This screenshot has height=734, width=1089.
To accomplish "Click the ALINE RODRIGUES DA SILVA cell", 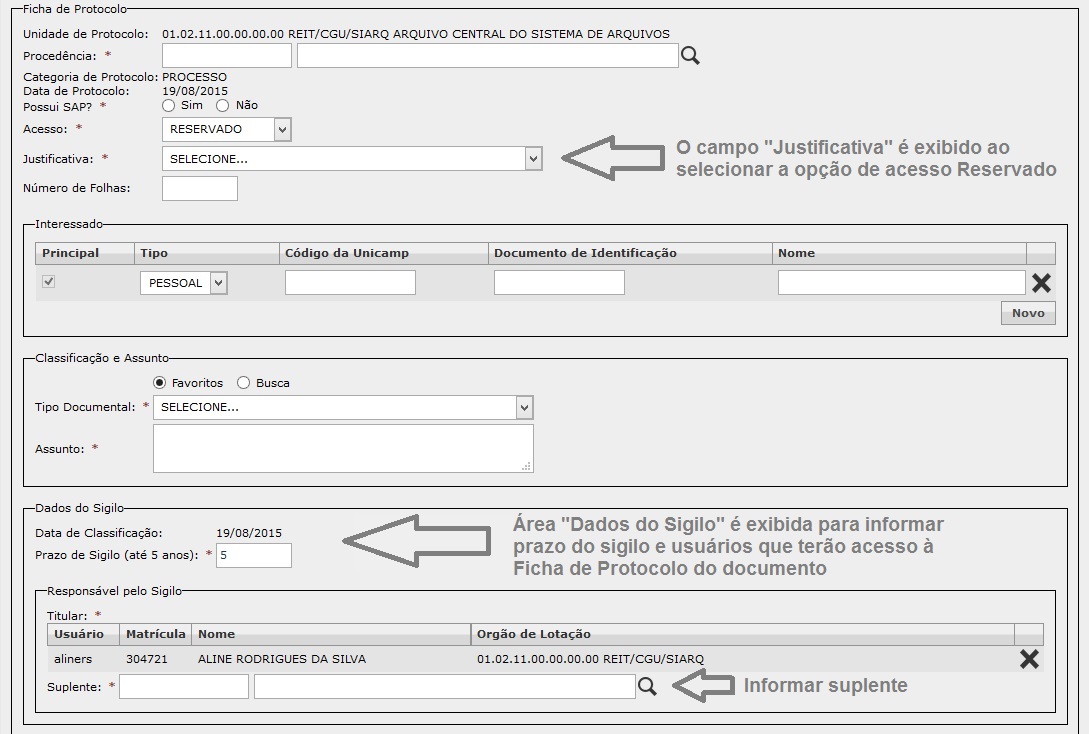I will [x=282, y=659].
